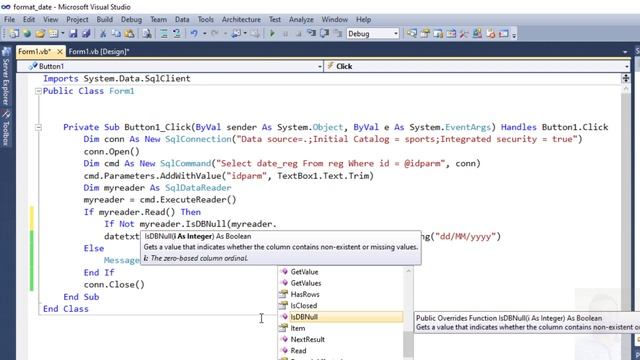Screen dimensions: 640x360
Task: Open the Click method name dropdown
Action: click(478, 66)
